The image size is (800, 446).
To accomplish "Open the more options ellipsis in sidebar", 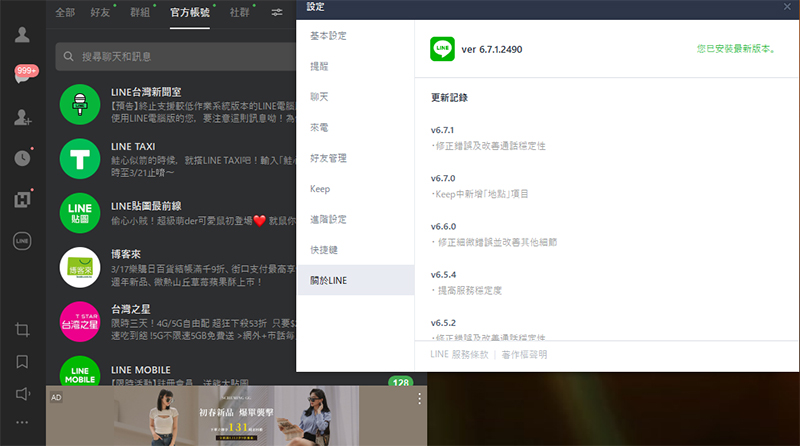I will click(22, 423).
